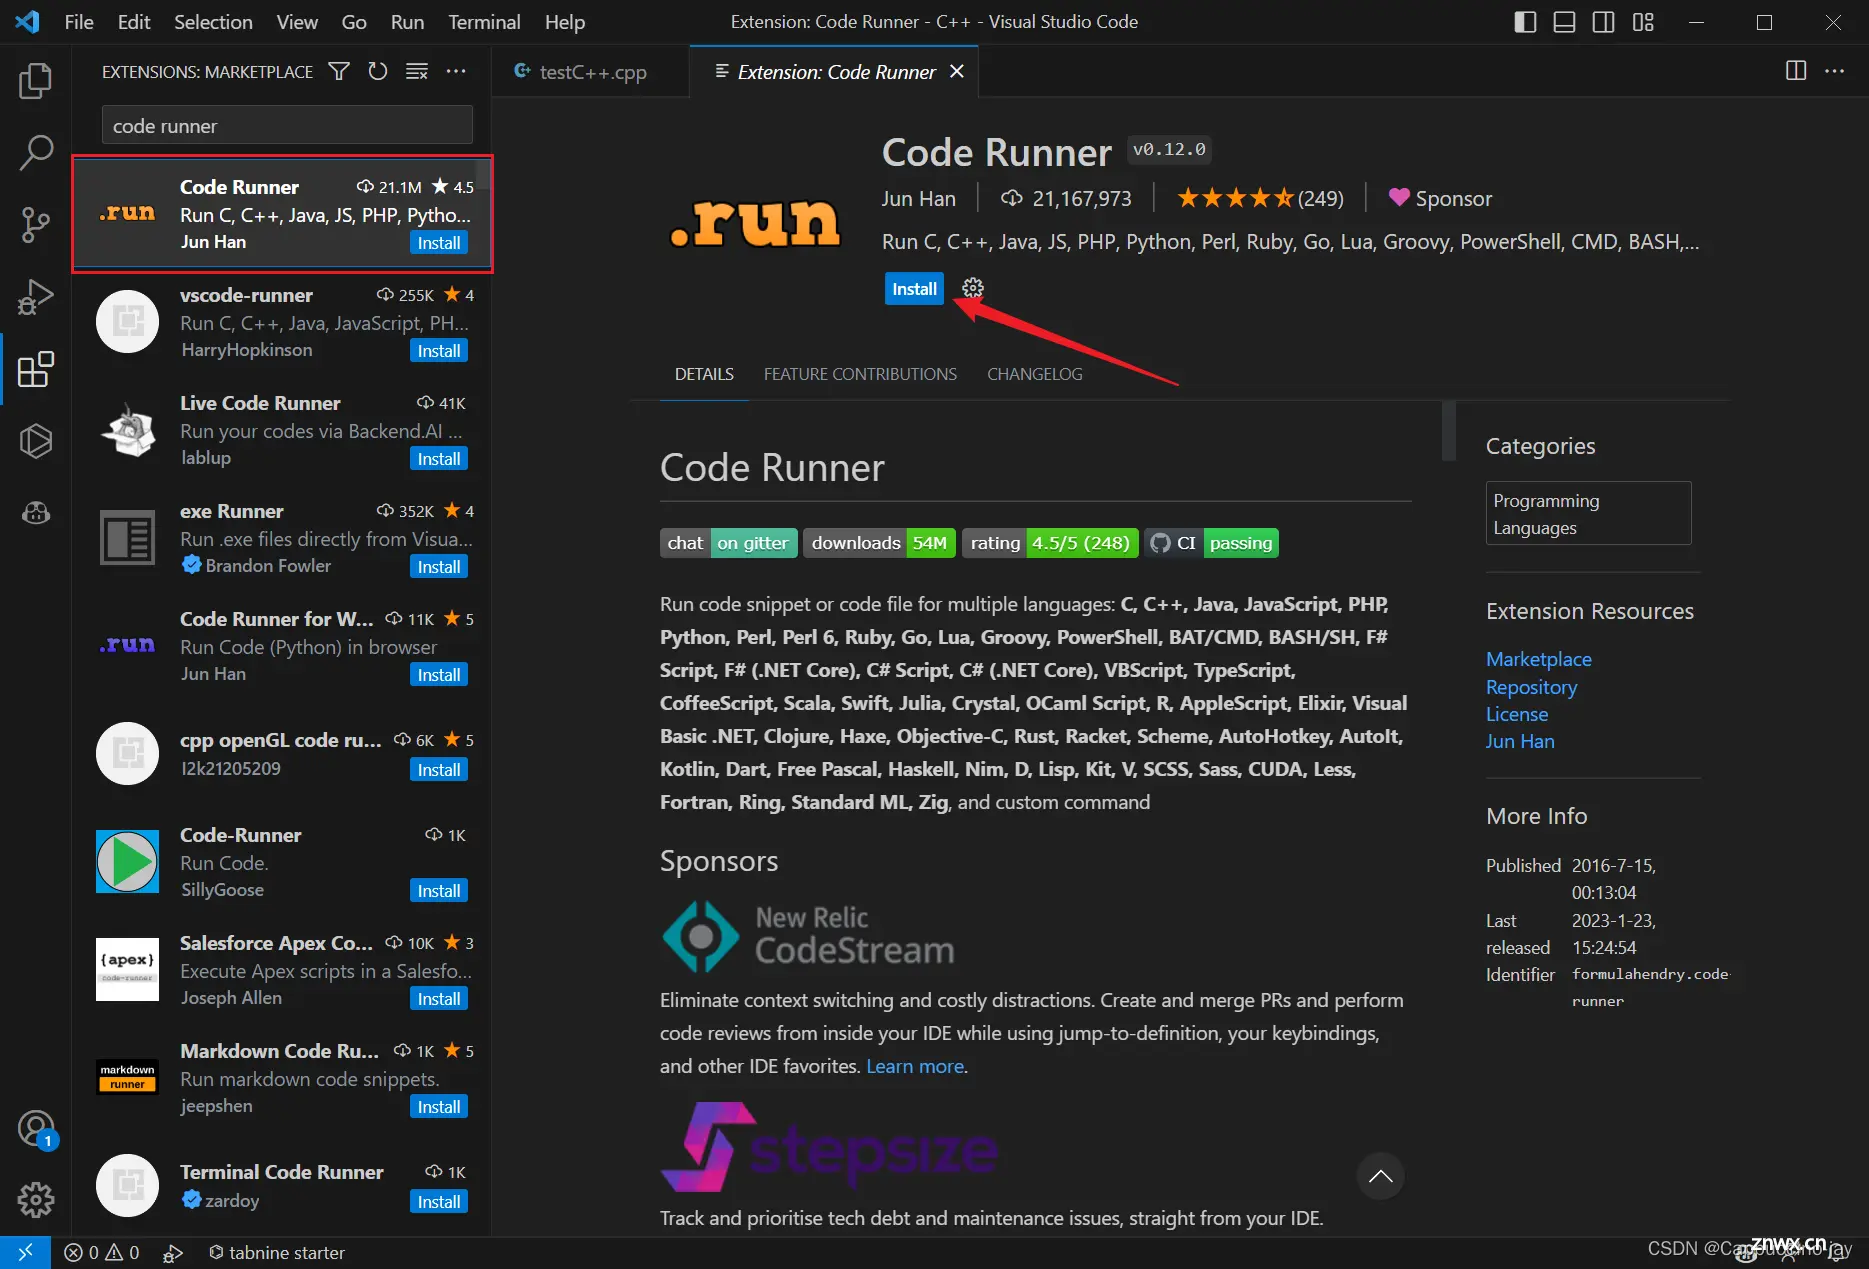Select the DETAILS tab
This screenshot has width=1869, height=1269.
(704, 374)
